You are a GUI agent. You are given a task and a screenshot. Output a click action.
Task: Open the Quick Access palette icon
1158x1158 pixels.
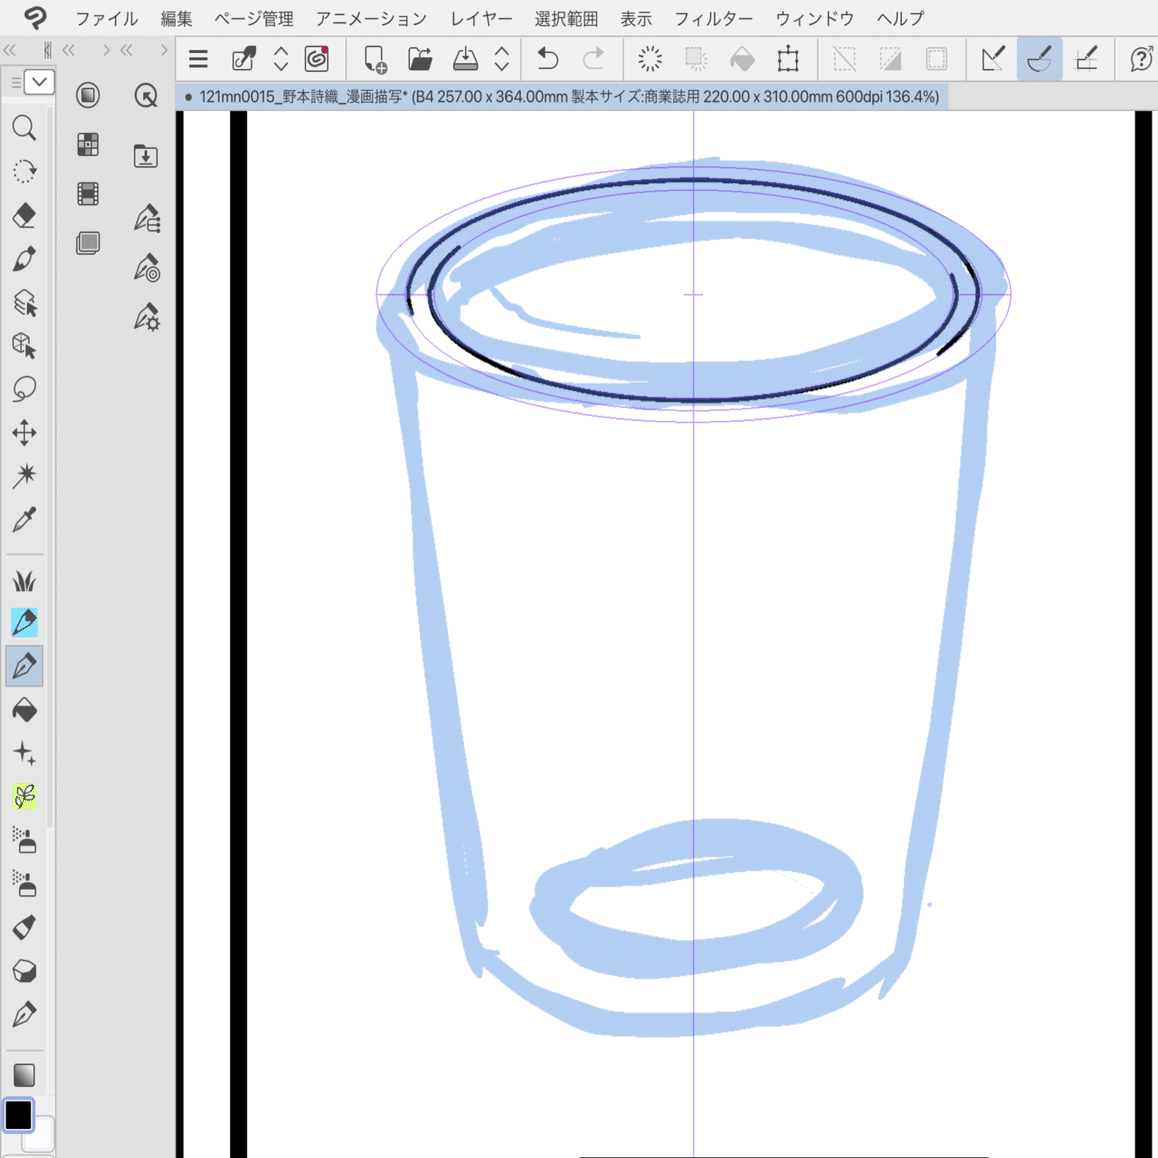pos(146,95)
